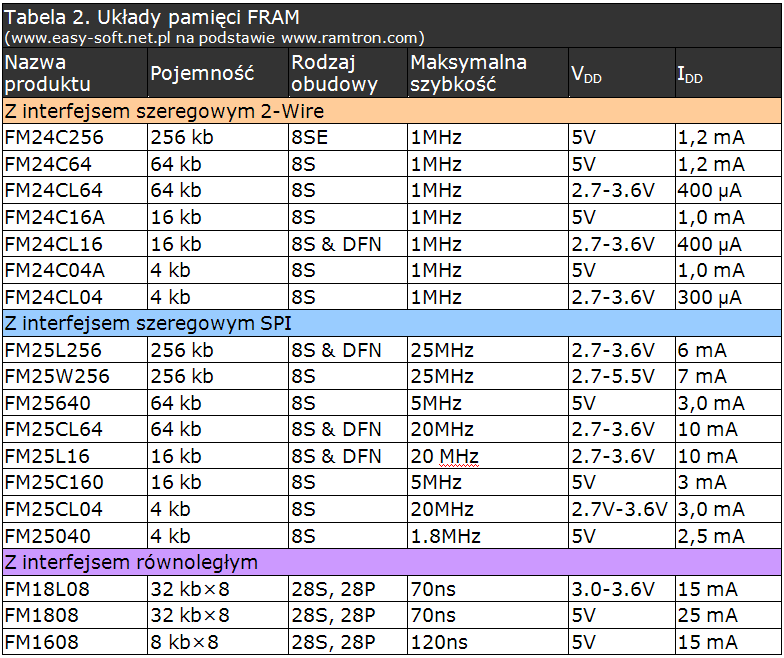Select the FM18L08 product name cell
This screenshot has width=784, height=658.
click(x=74, y=589)
